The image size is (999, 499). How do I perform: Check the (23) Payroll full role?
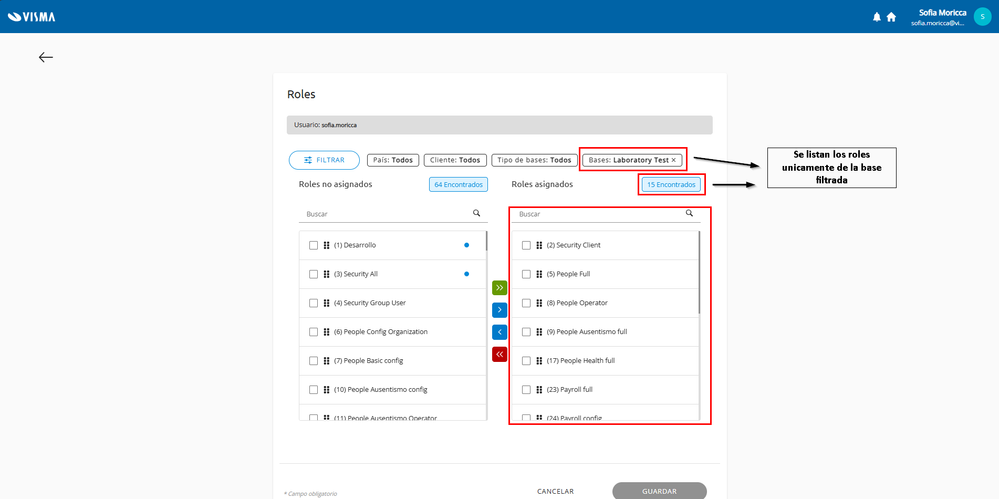point(526,389)
